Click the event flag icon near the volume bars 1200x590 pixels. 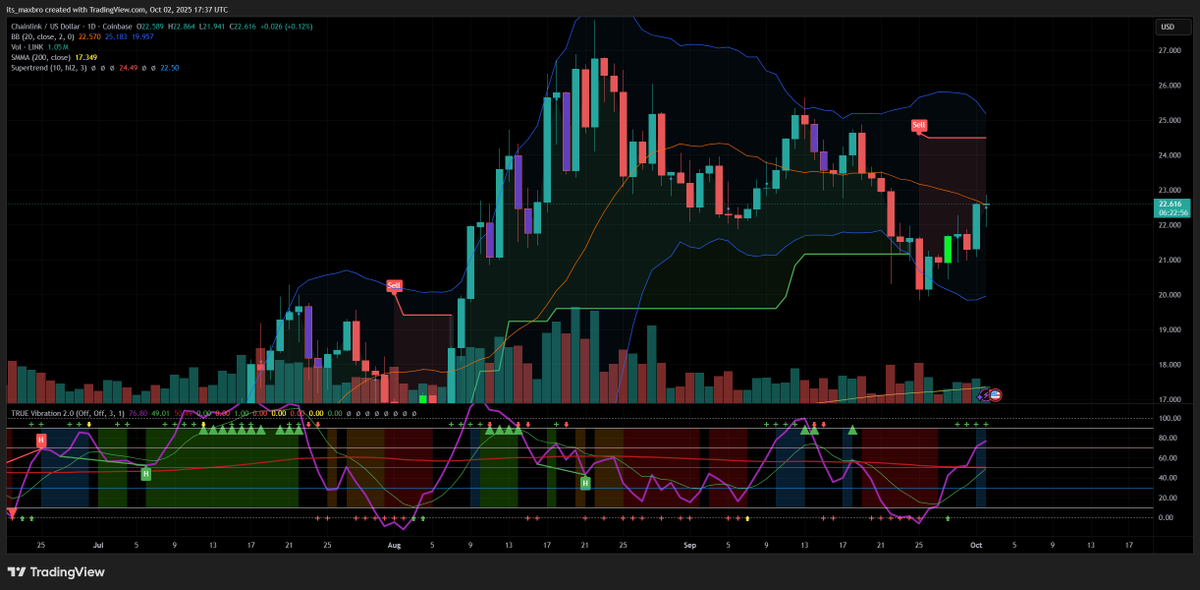point(995,395)
